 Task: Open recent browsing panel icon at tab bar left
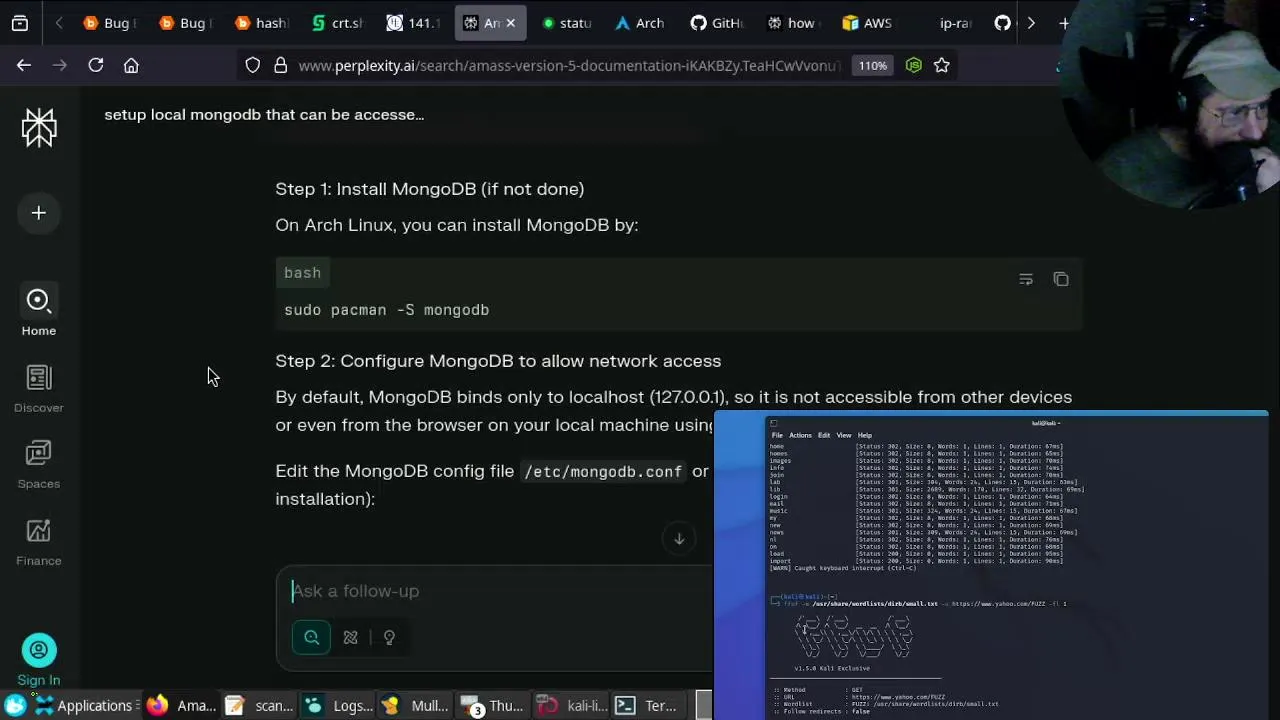pyautogui.click(x=20, y=23)
